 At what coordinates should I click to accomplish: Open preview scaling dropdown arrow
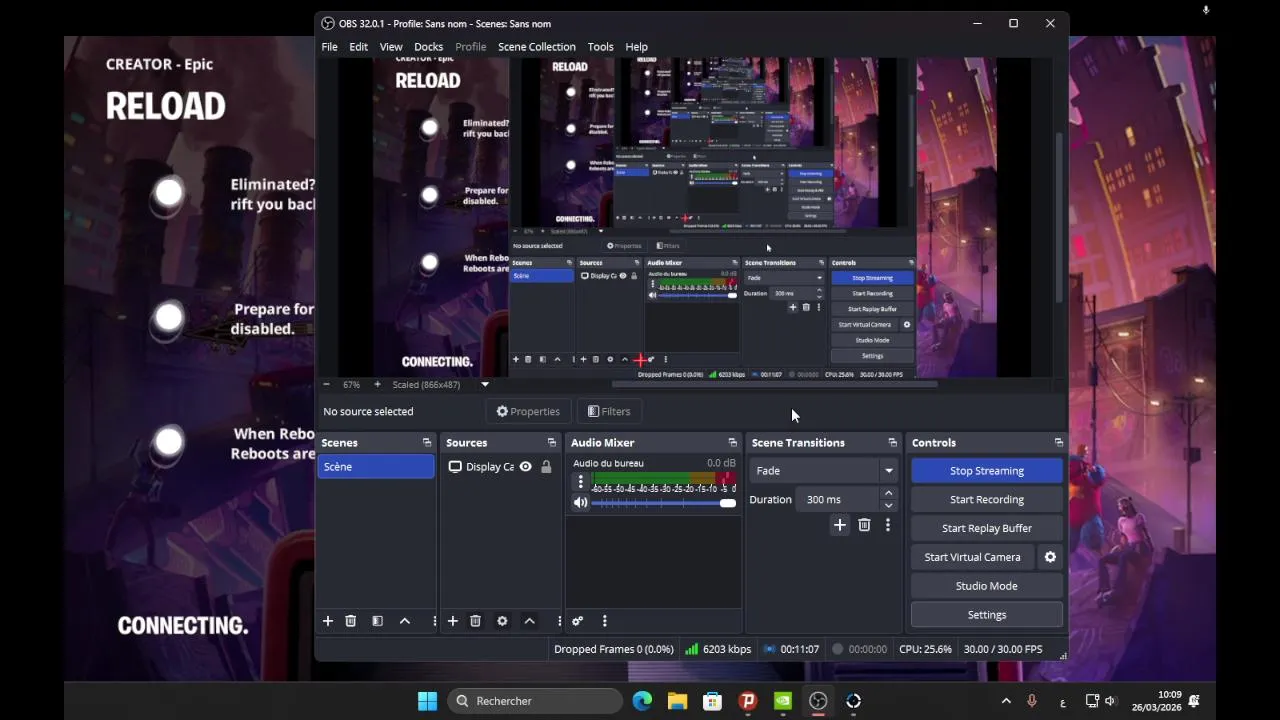point(485,384)
